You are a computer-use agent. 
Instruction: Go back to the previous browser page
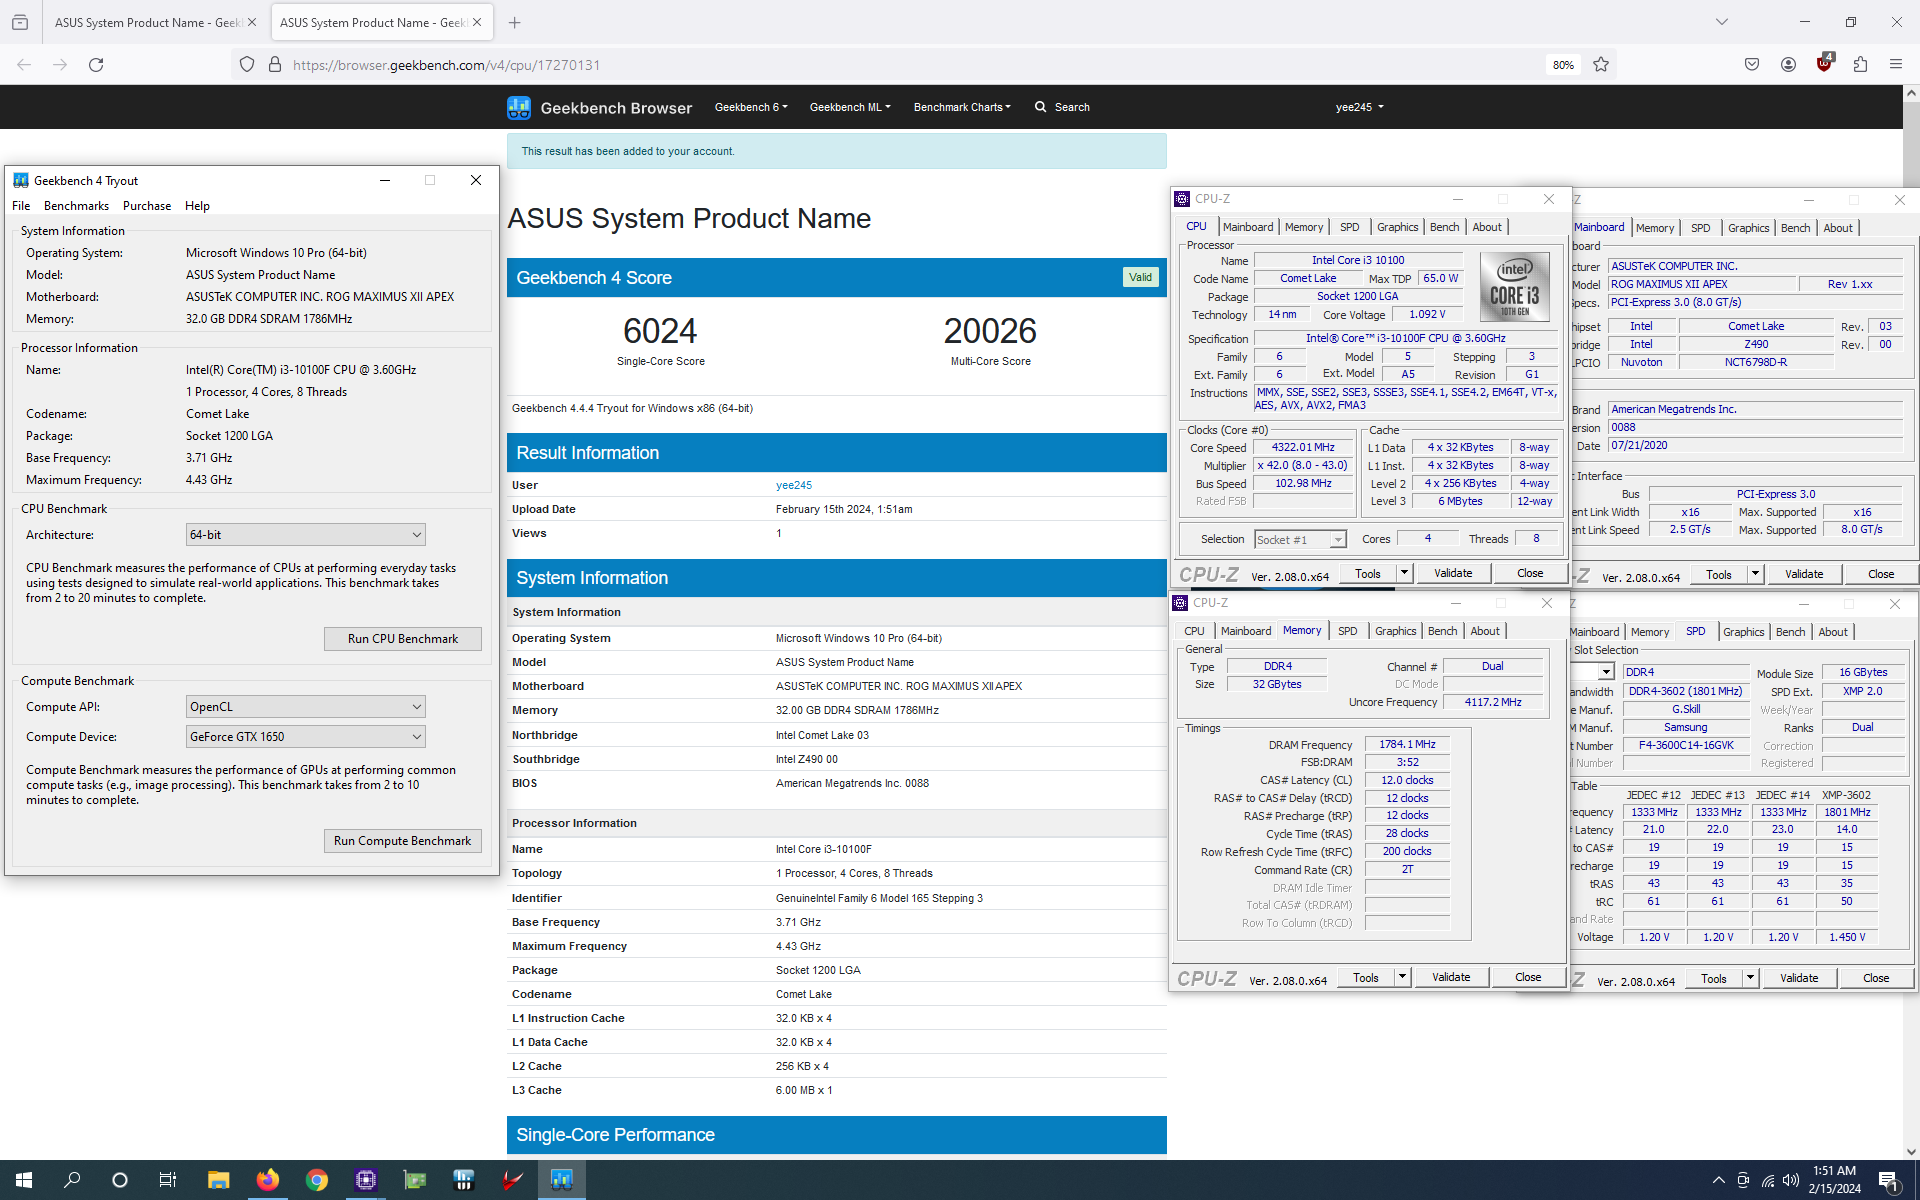[24, 65]
